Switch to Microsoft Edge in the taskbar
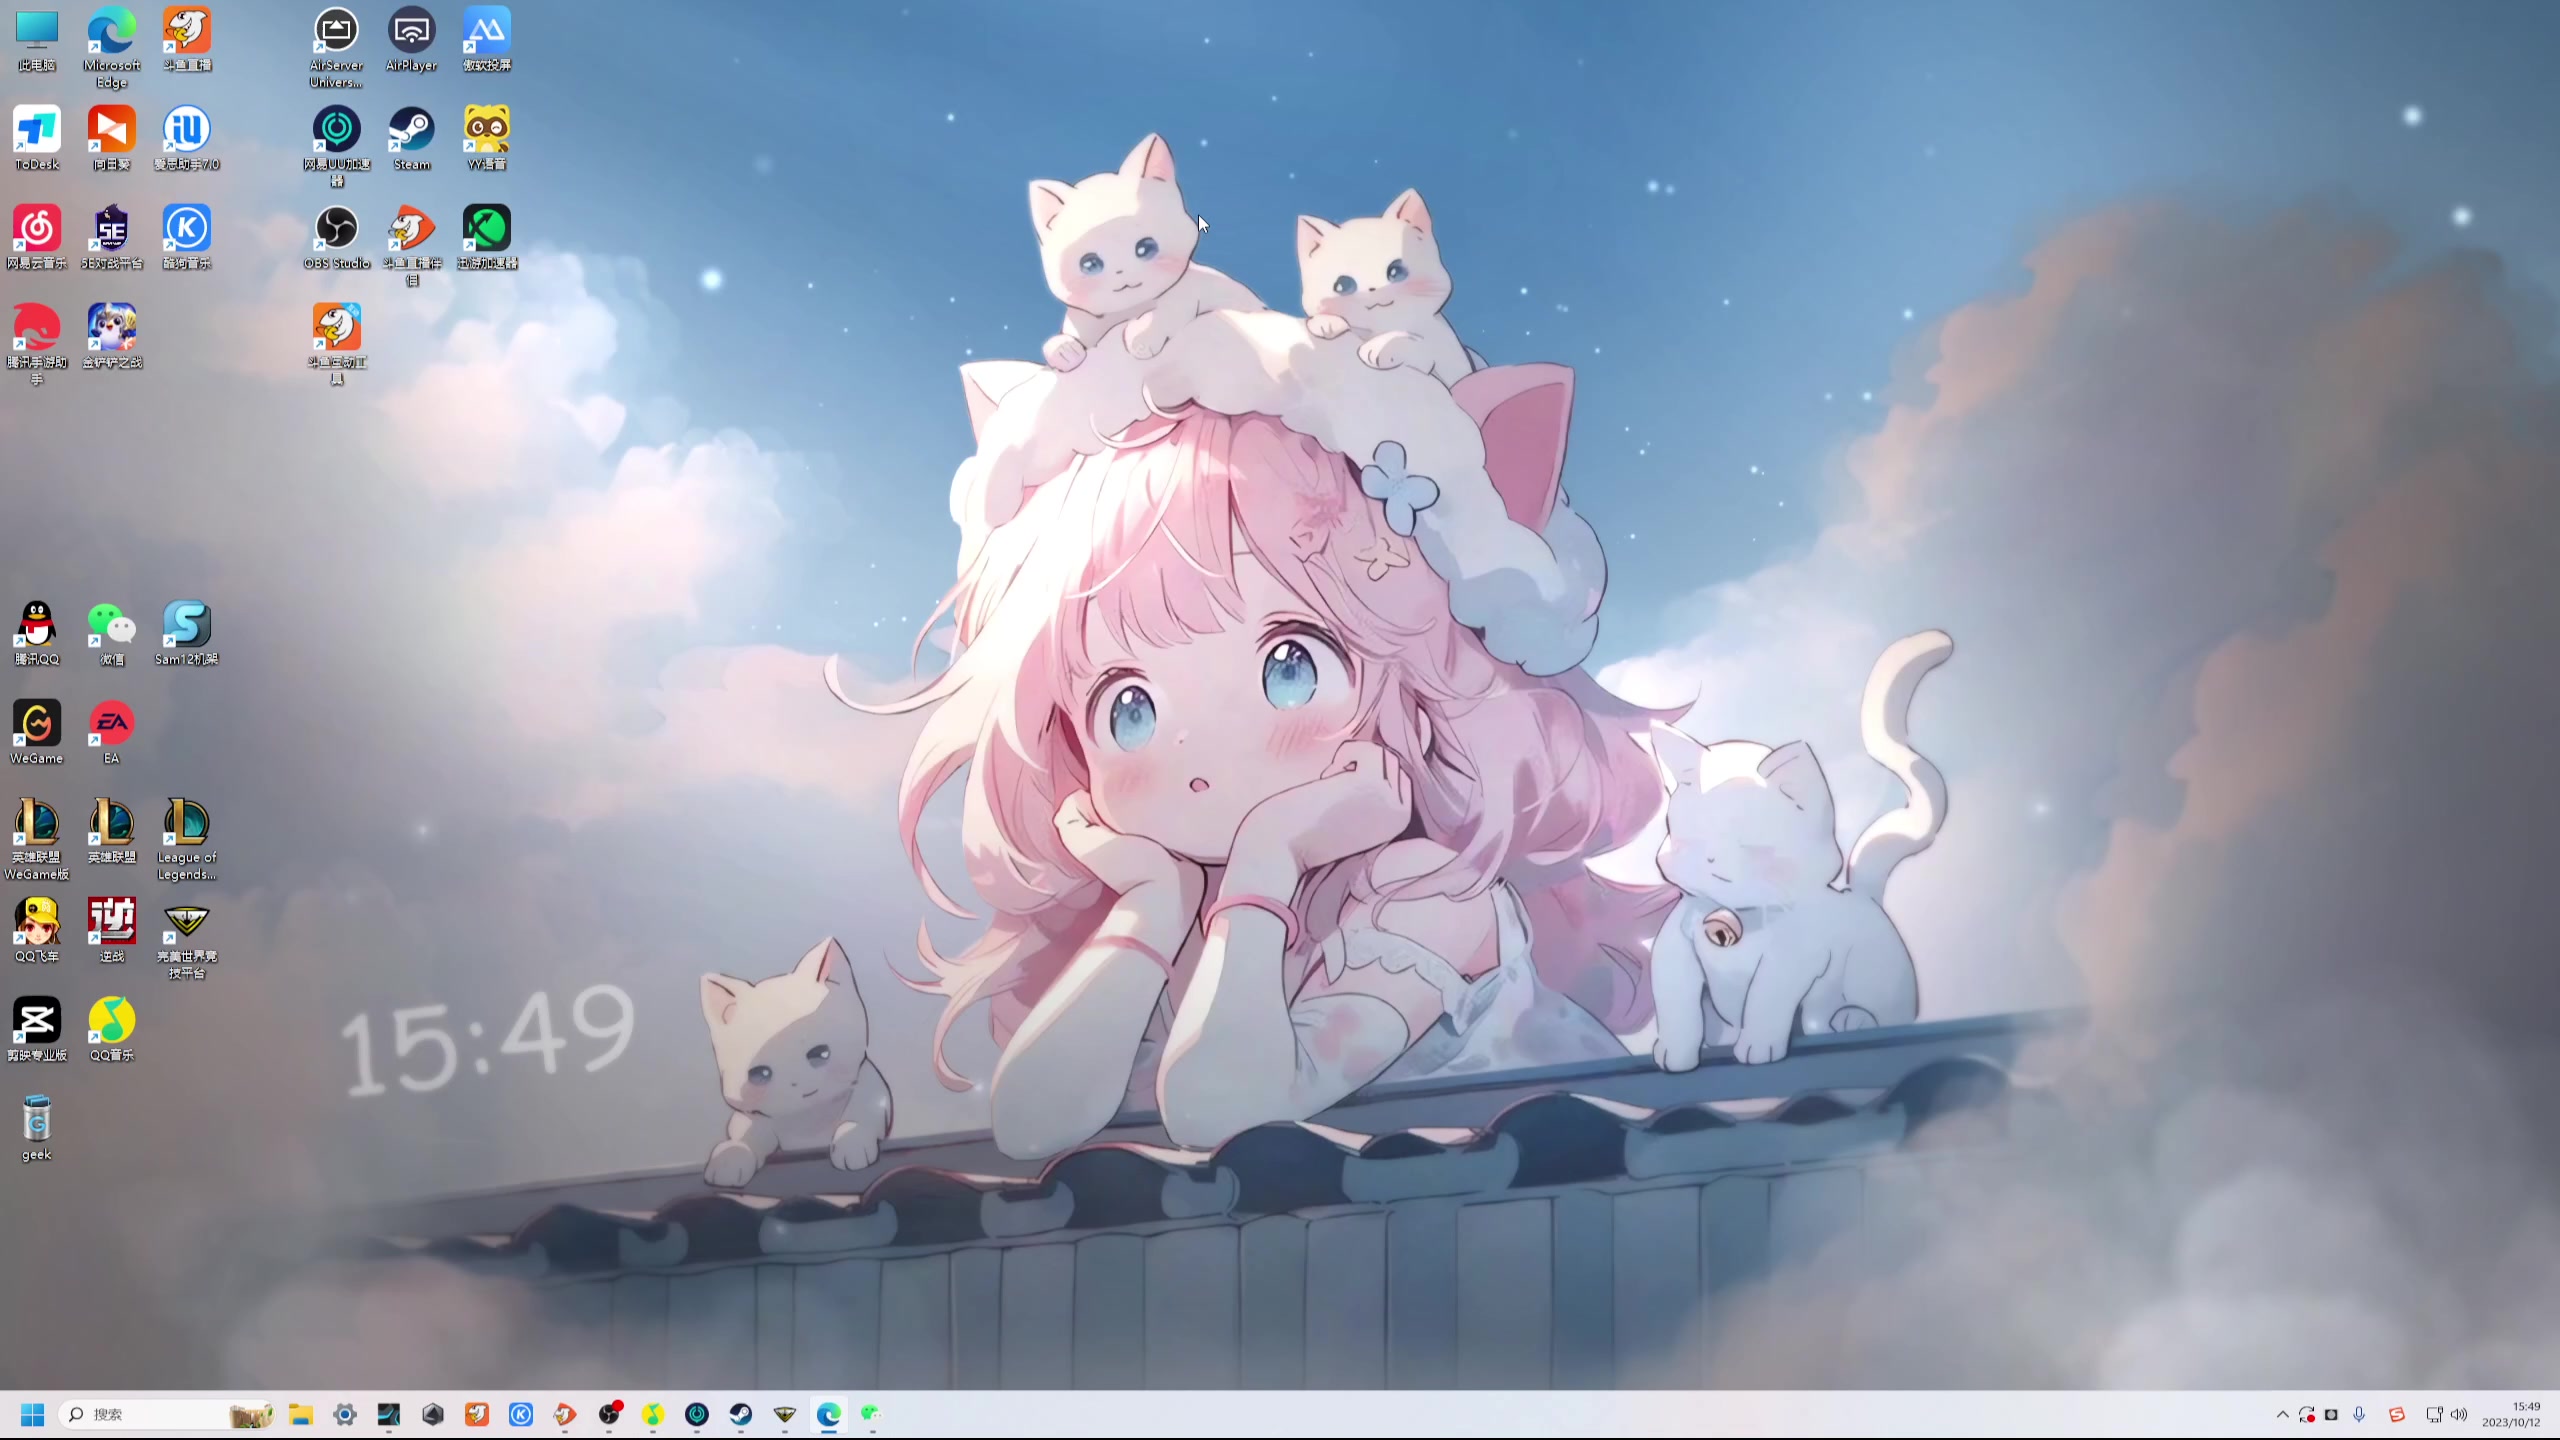 [x=829, y=1414]
